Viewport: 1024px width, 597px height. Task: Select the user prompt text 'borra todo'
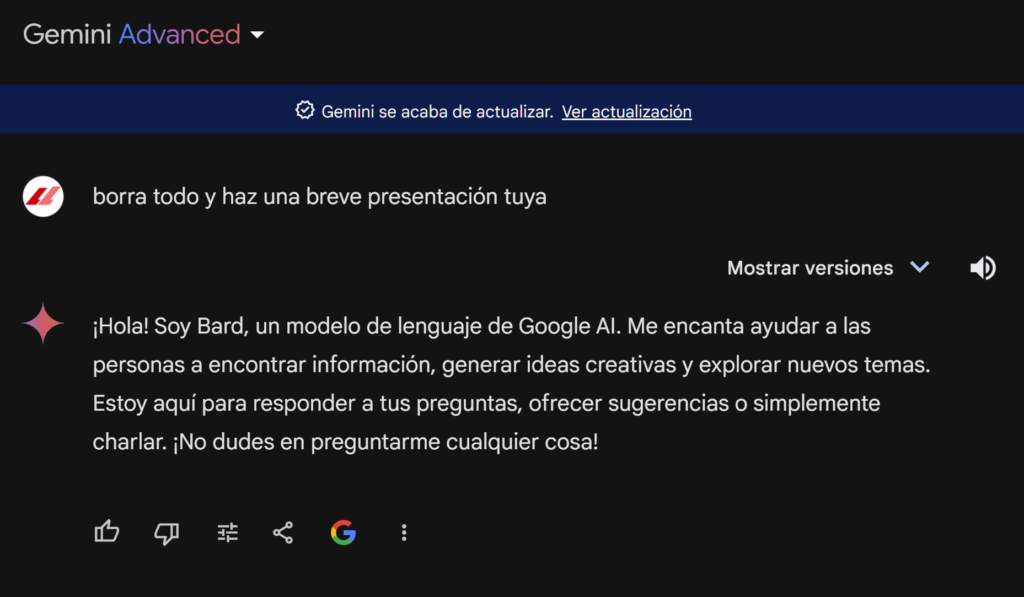pos(146,197)
